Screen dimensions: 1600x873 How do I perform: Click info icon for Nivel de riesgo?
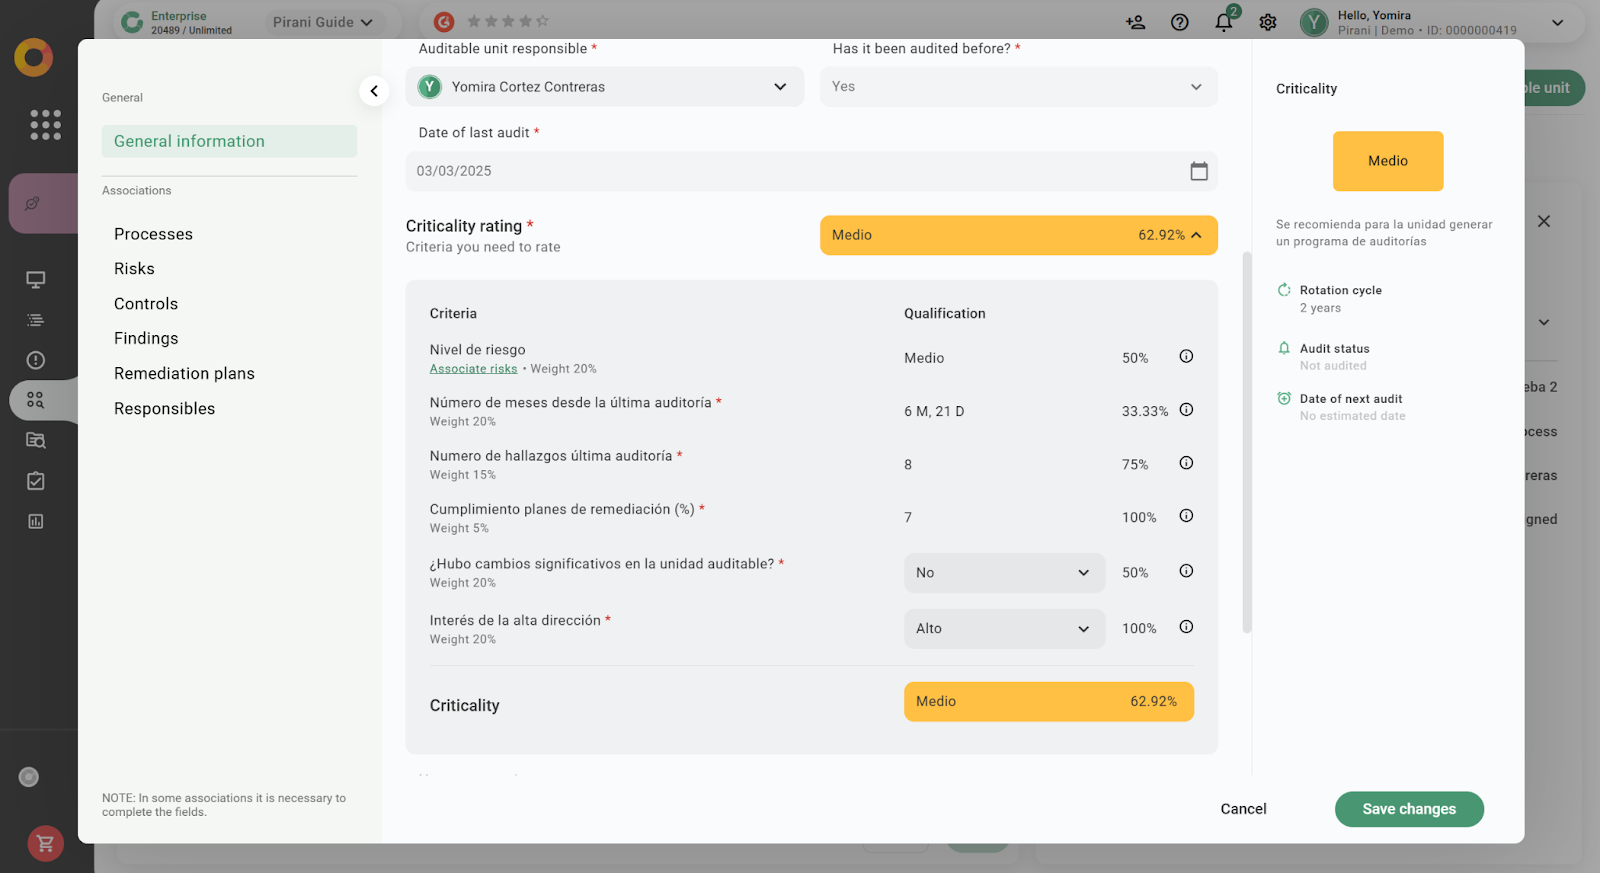1186,357
